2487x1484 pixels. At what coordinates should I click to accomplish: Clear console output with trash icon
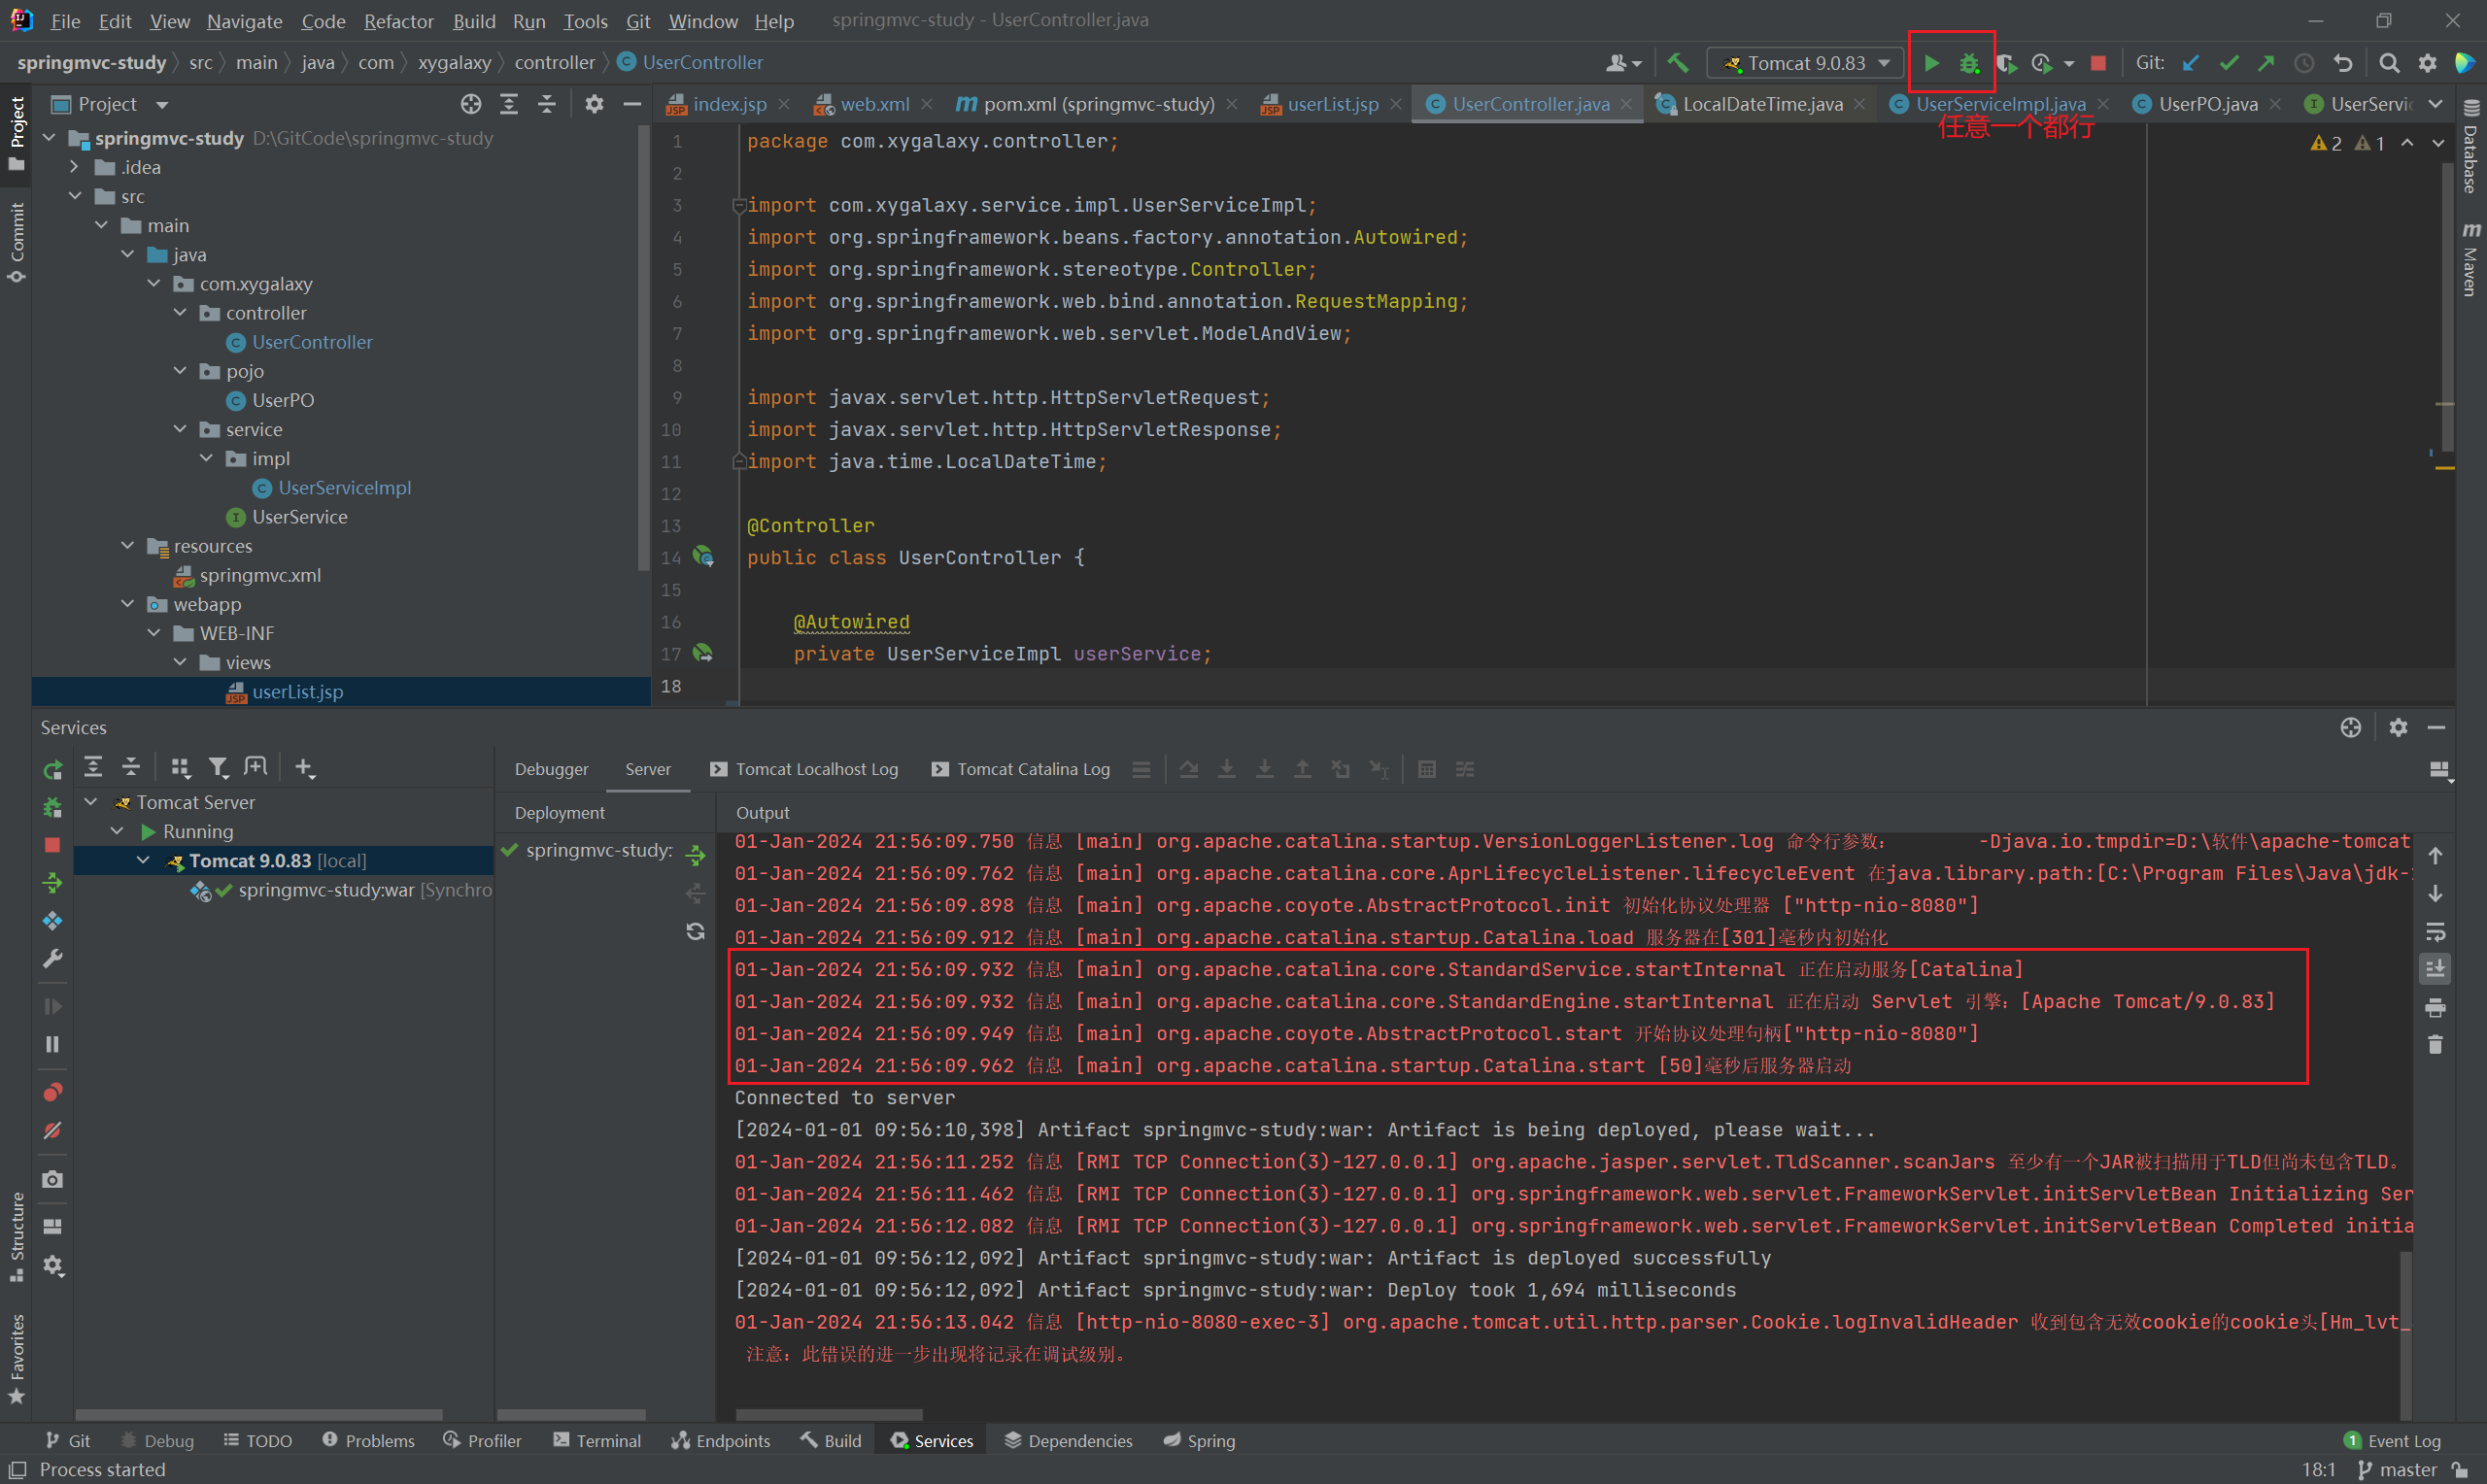(x=2435, y=1044)
